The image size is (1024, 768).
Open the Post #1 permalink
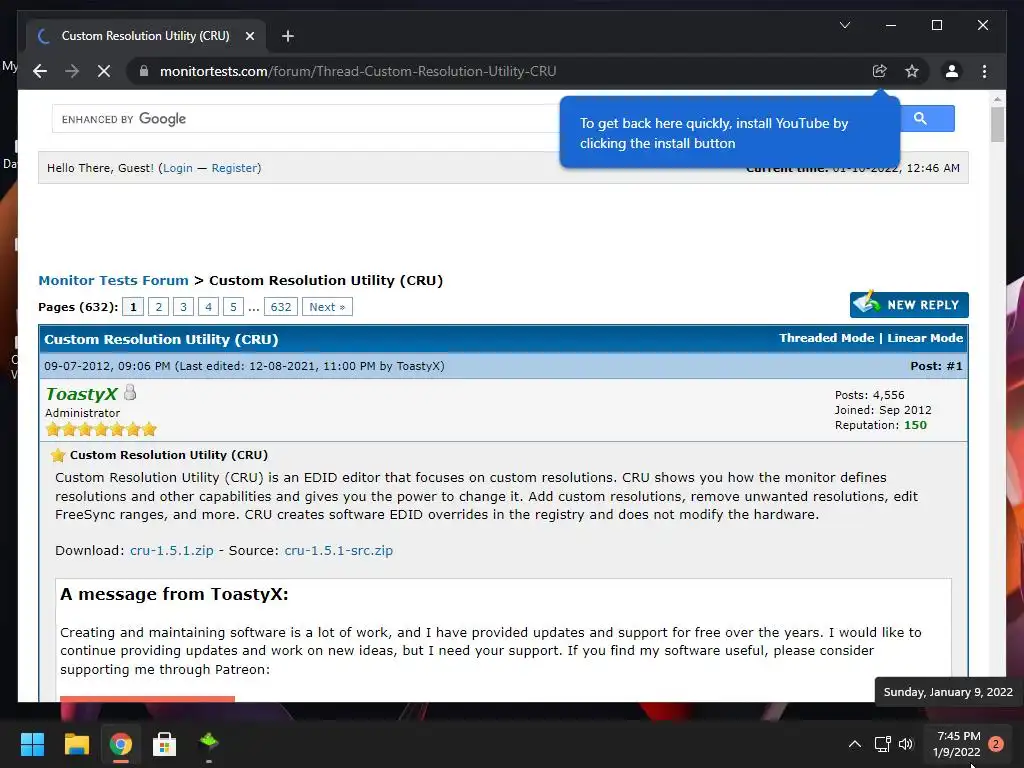point(954,366)
